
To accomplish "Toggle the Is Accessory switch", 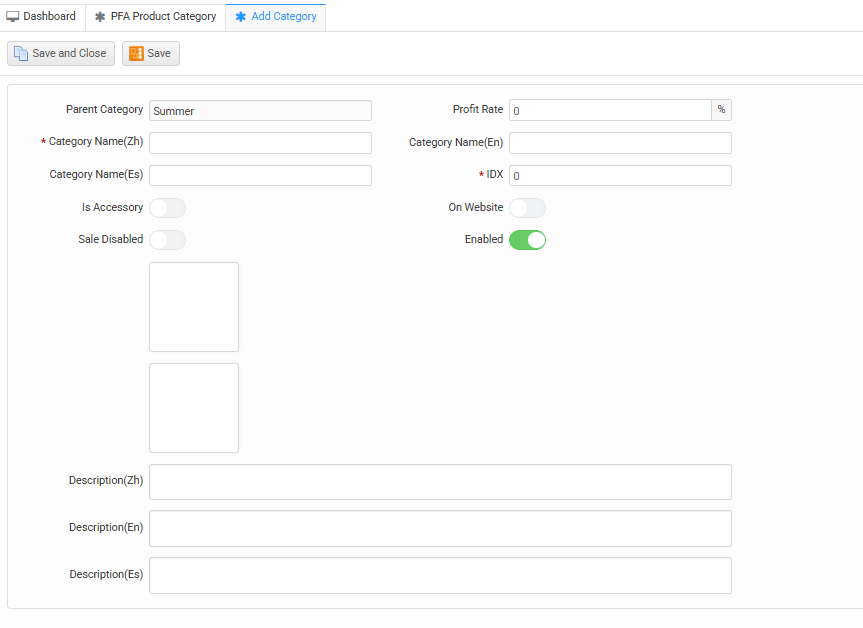I will pyautogui.click(x=167, y=208).
